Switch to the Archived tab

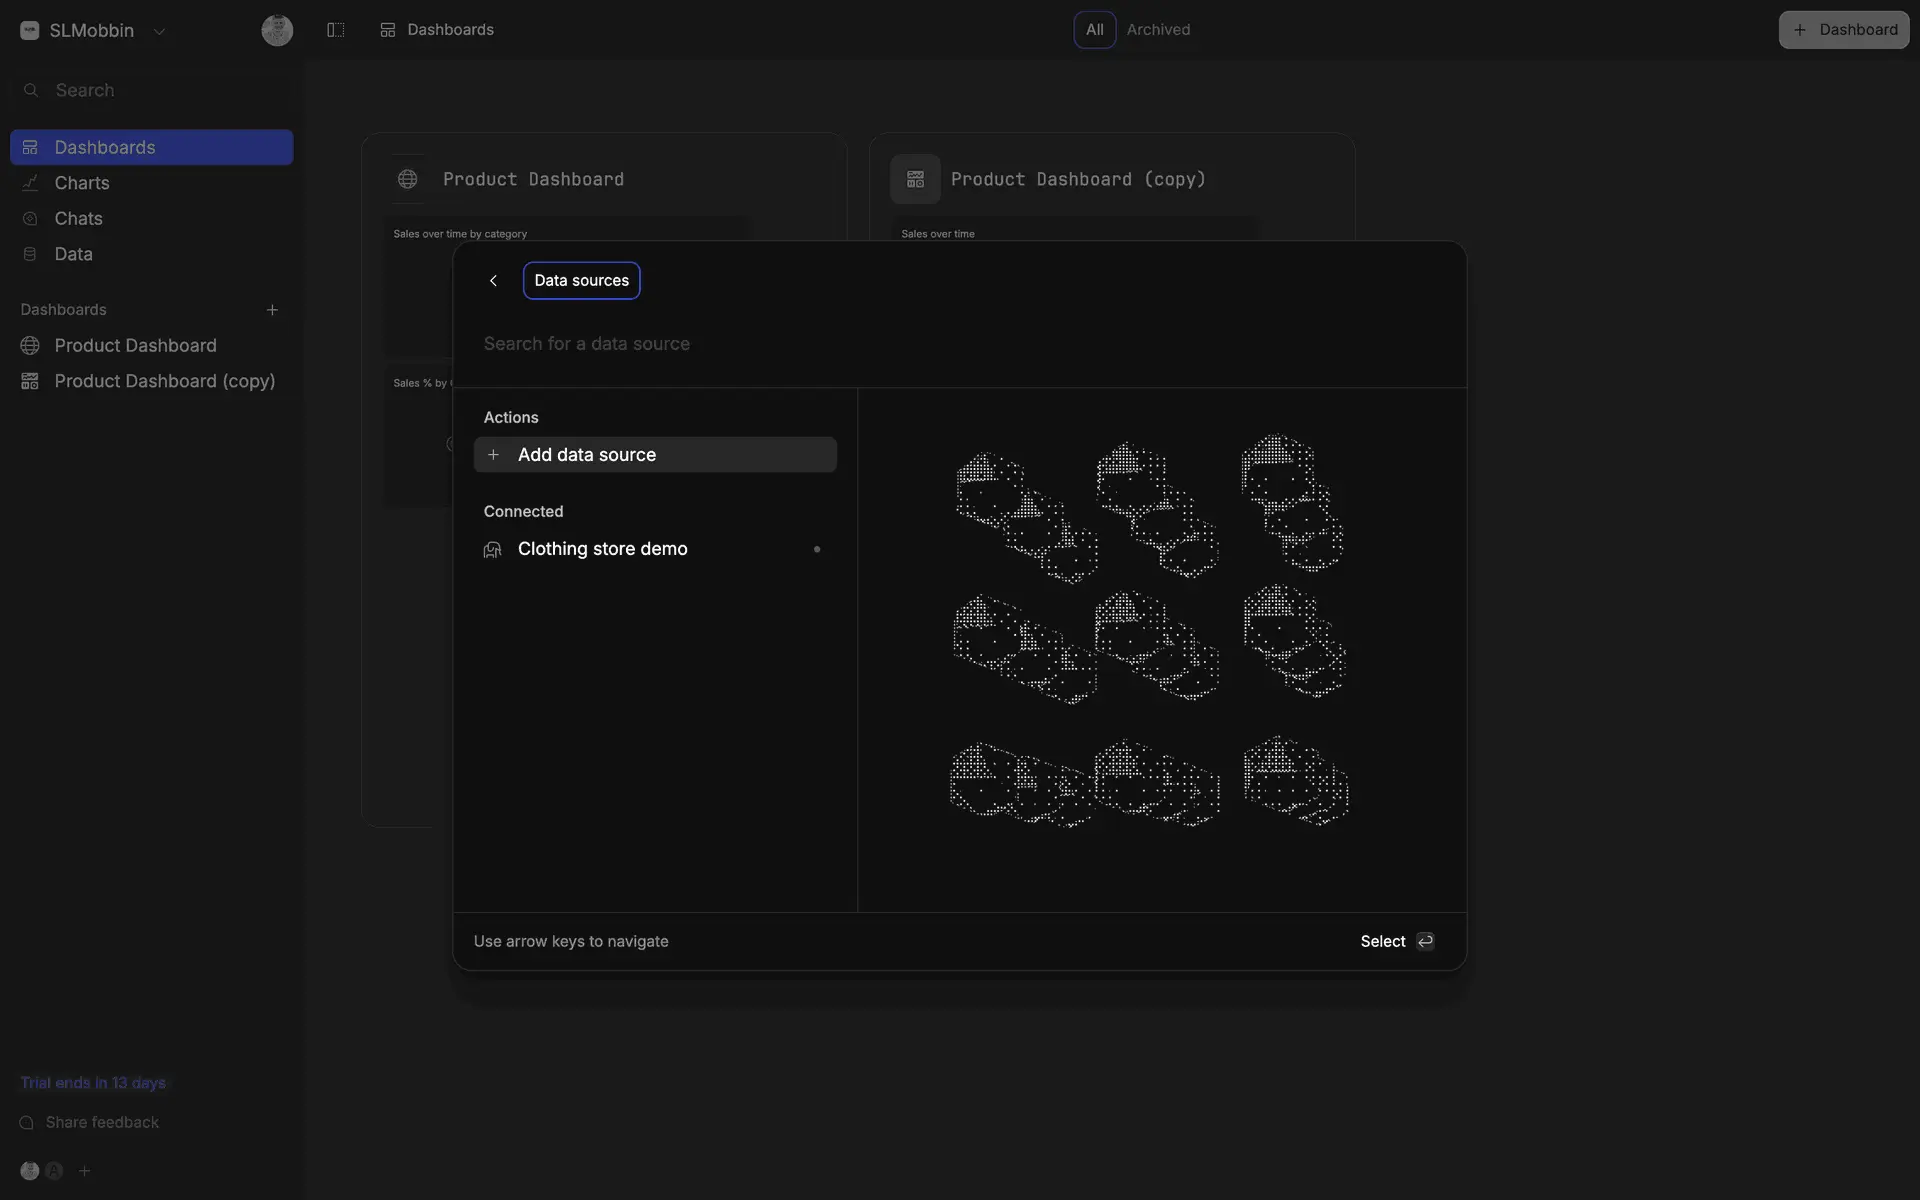click(1158, 30)
